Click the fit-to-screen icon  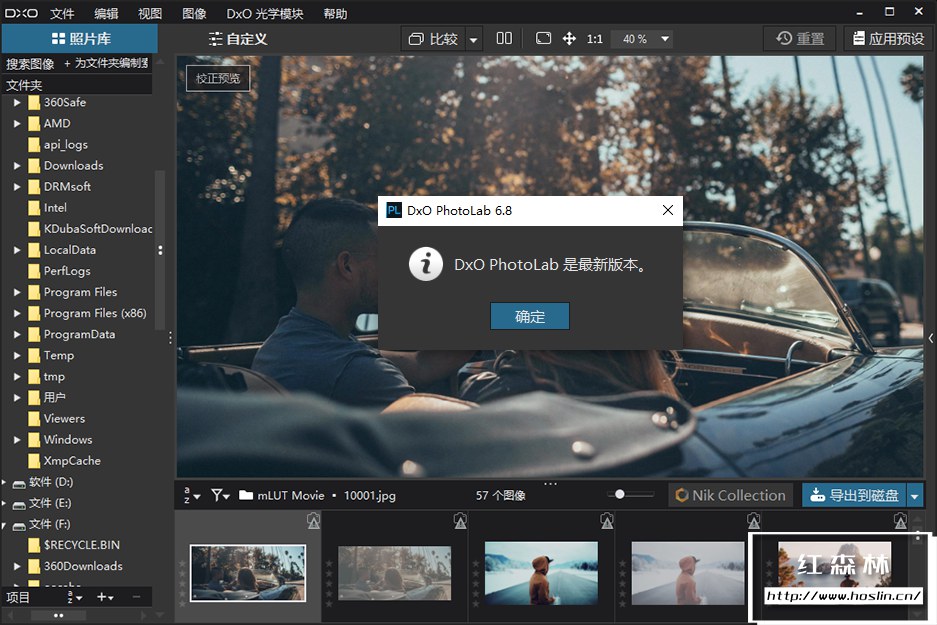pyautogui.click(x=543, y=39)
